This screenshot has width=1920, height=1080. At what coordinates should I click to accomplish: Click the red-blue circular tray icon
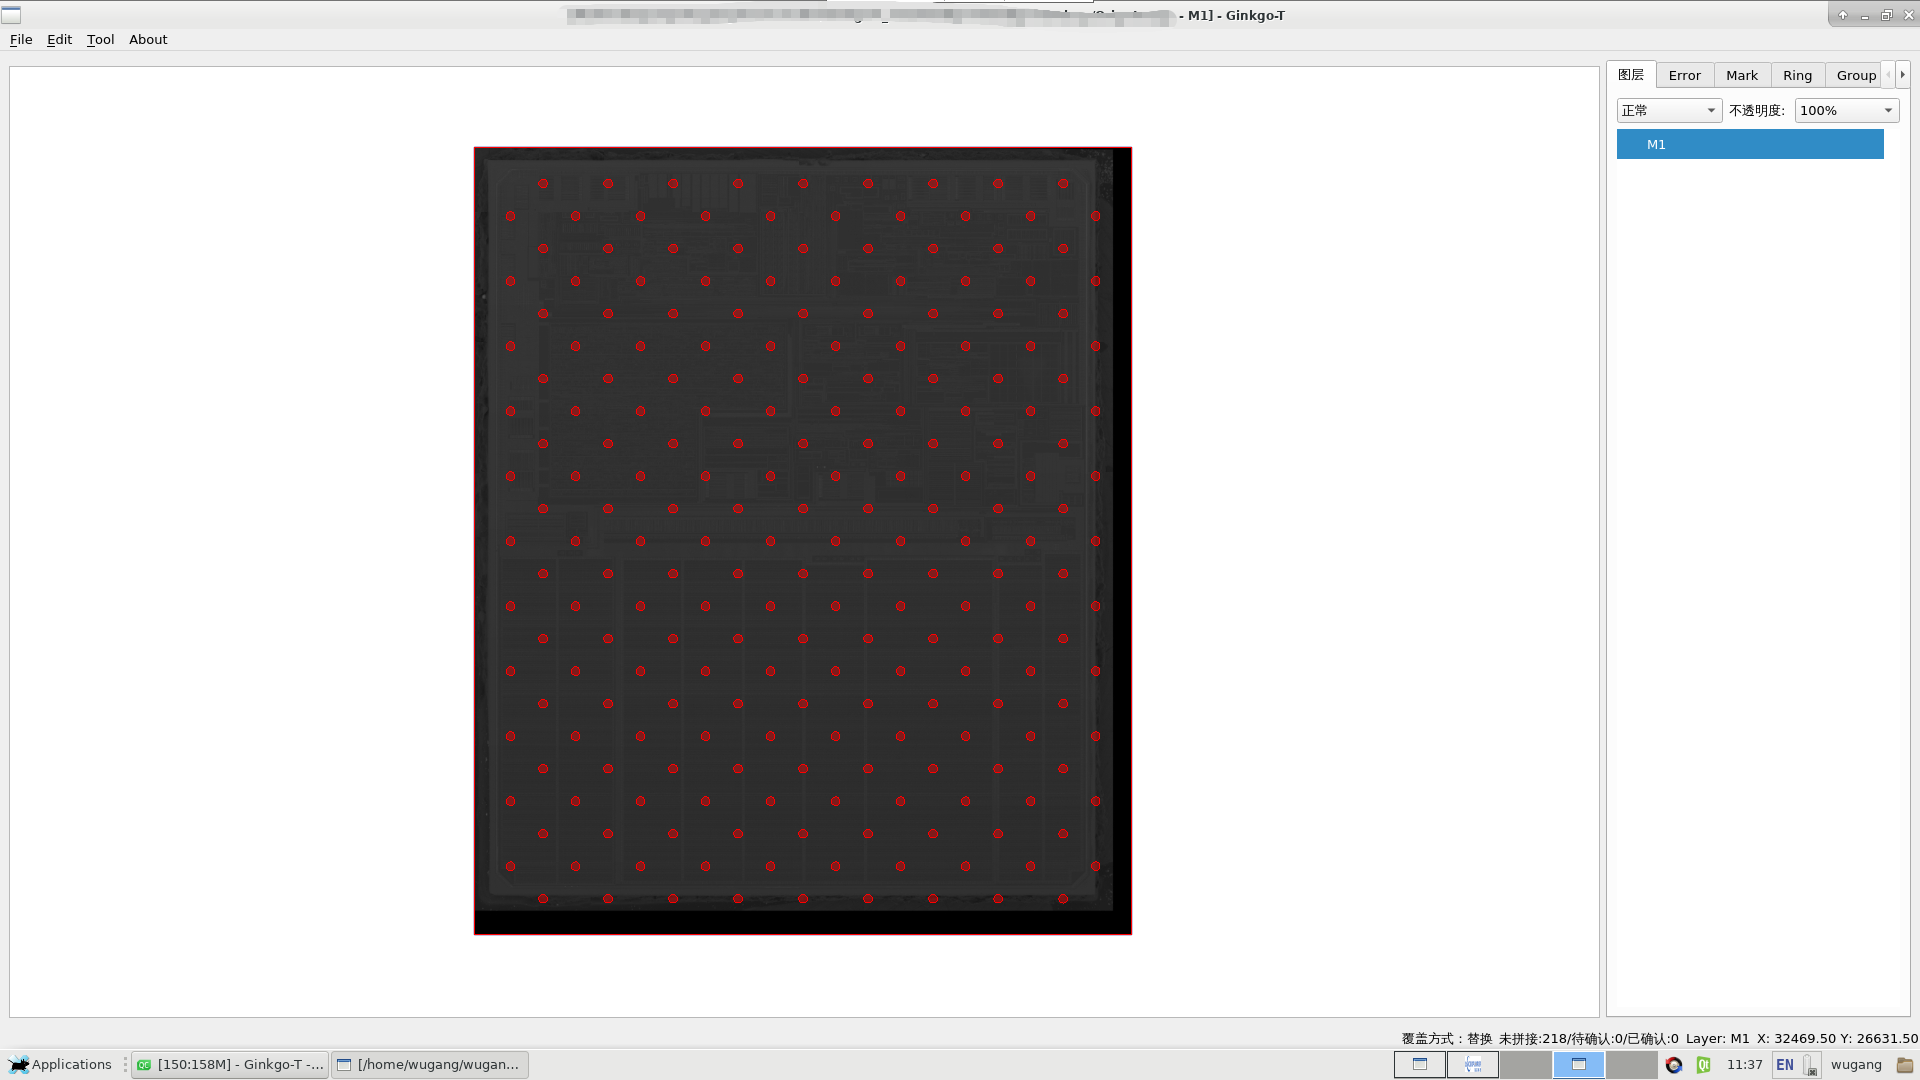pyautogui.click(x=1674, y=1065)
